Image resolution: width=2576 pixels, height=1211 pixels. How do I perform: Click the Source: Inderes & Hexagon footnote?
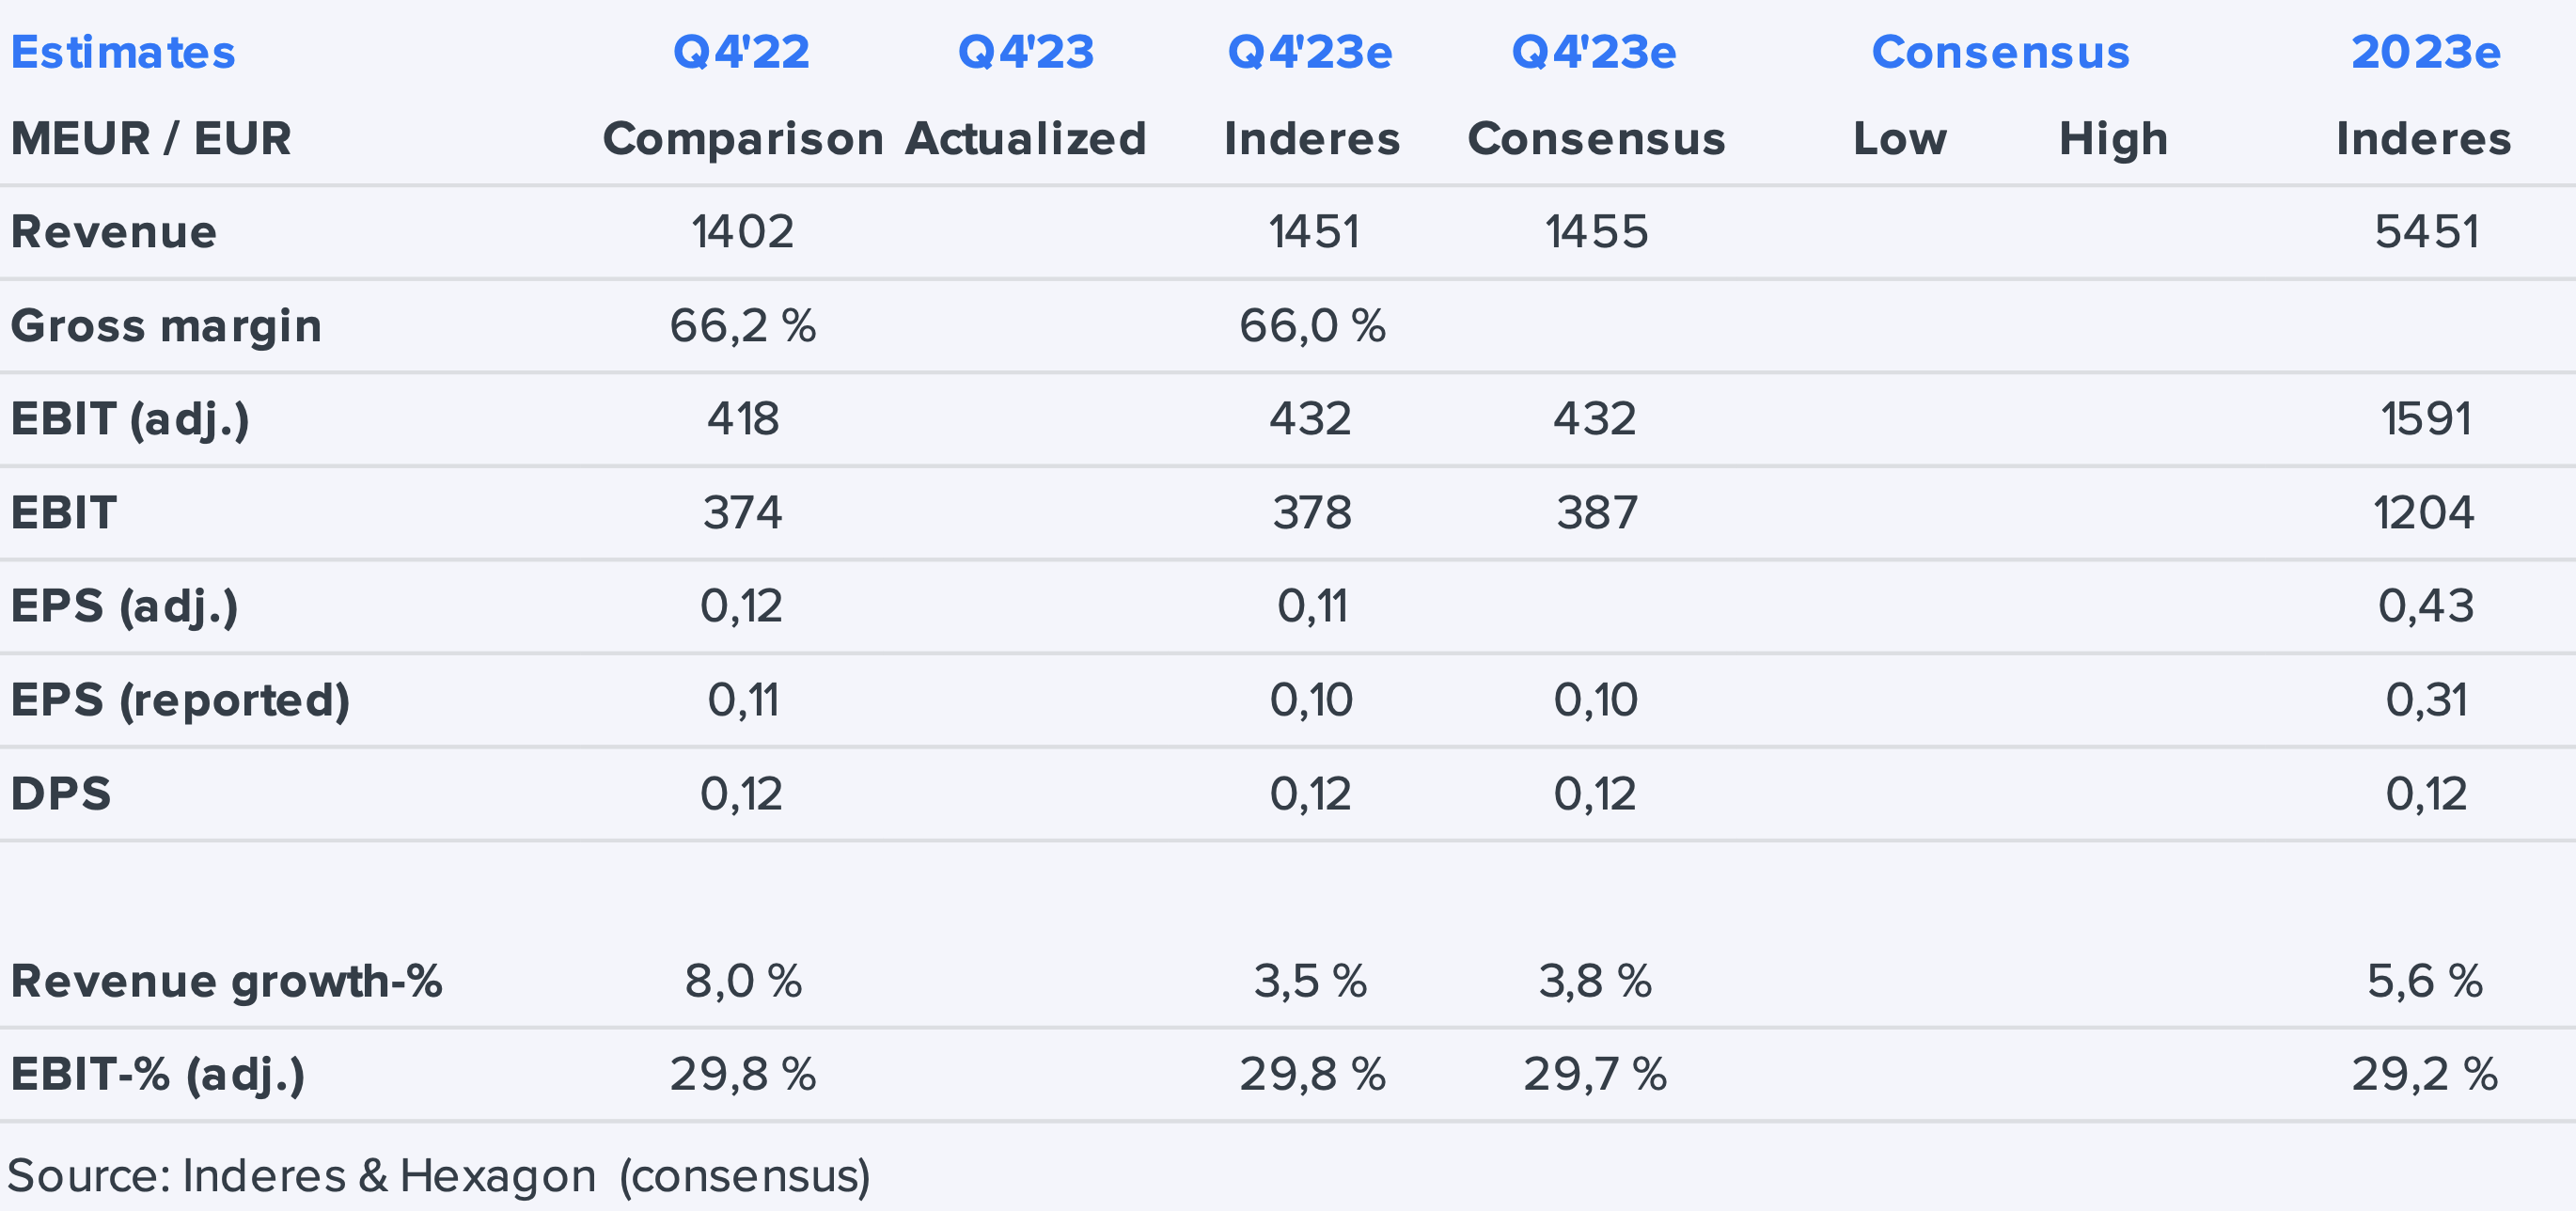438,1176
